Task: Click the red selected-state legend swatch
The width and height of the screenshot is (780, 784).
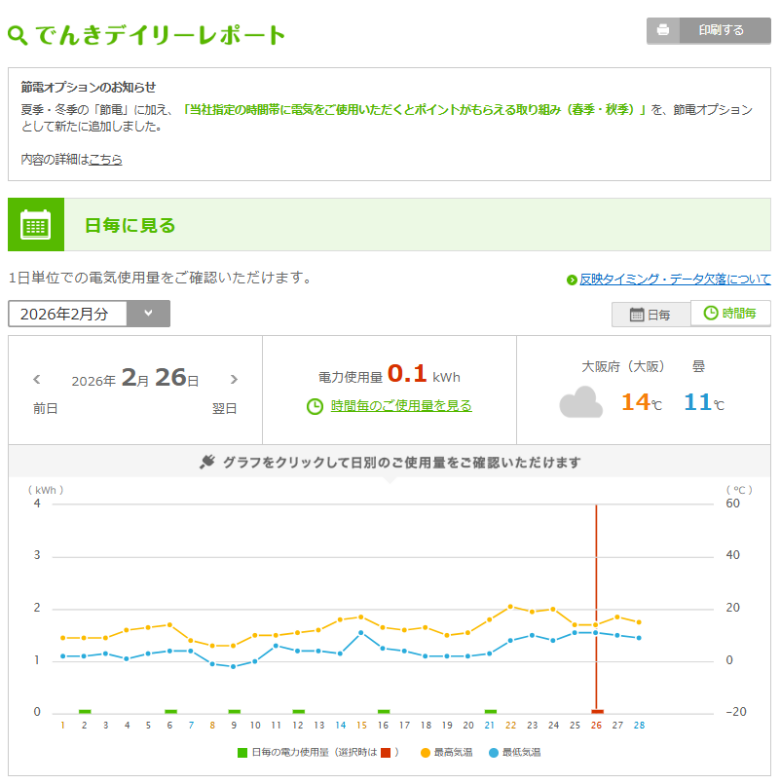Action: pos(386,752)
